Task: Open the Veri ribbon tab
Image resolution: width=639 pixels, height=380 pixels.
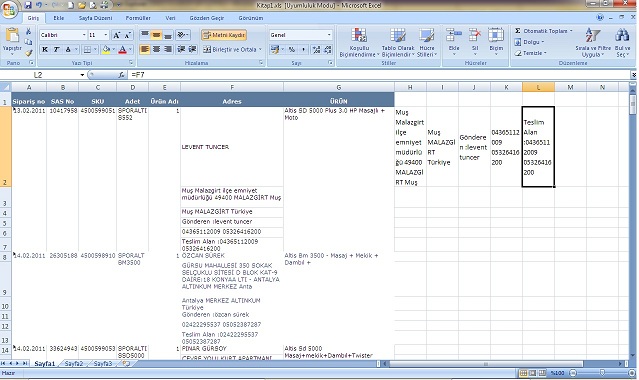Action: click(170, 18)
